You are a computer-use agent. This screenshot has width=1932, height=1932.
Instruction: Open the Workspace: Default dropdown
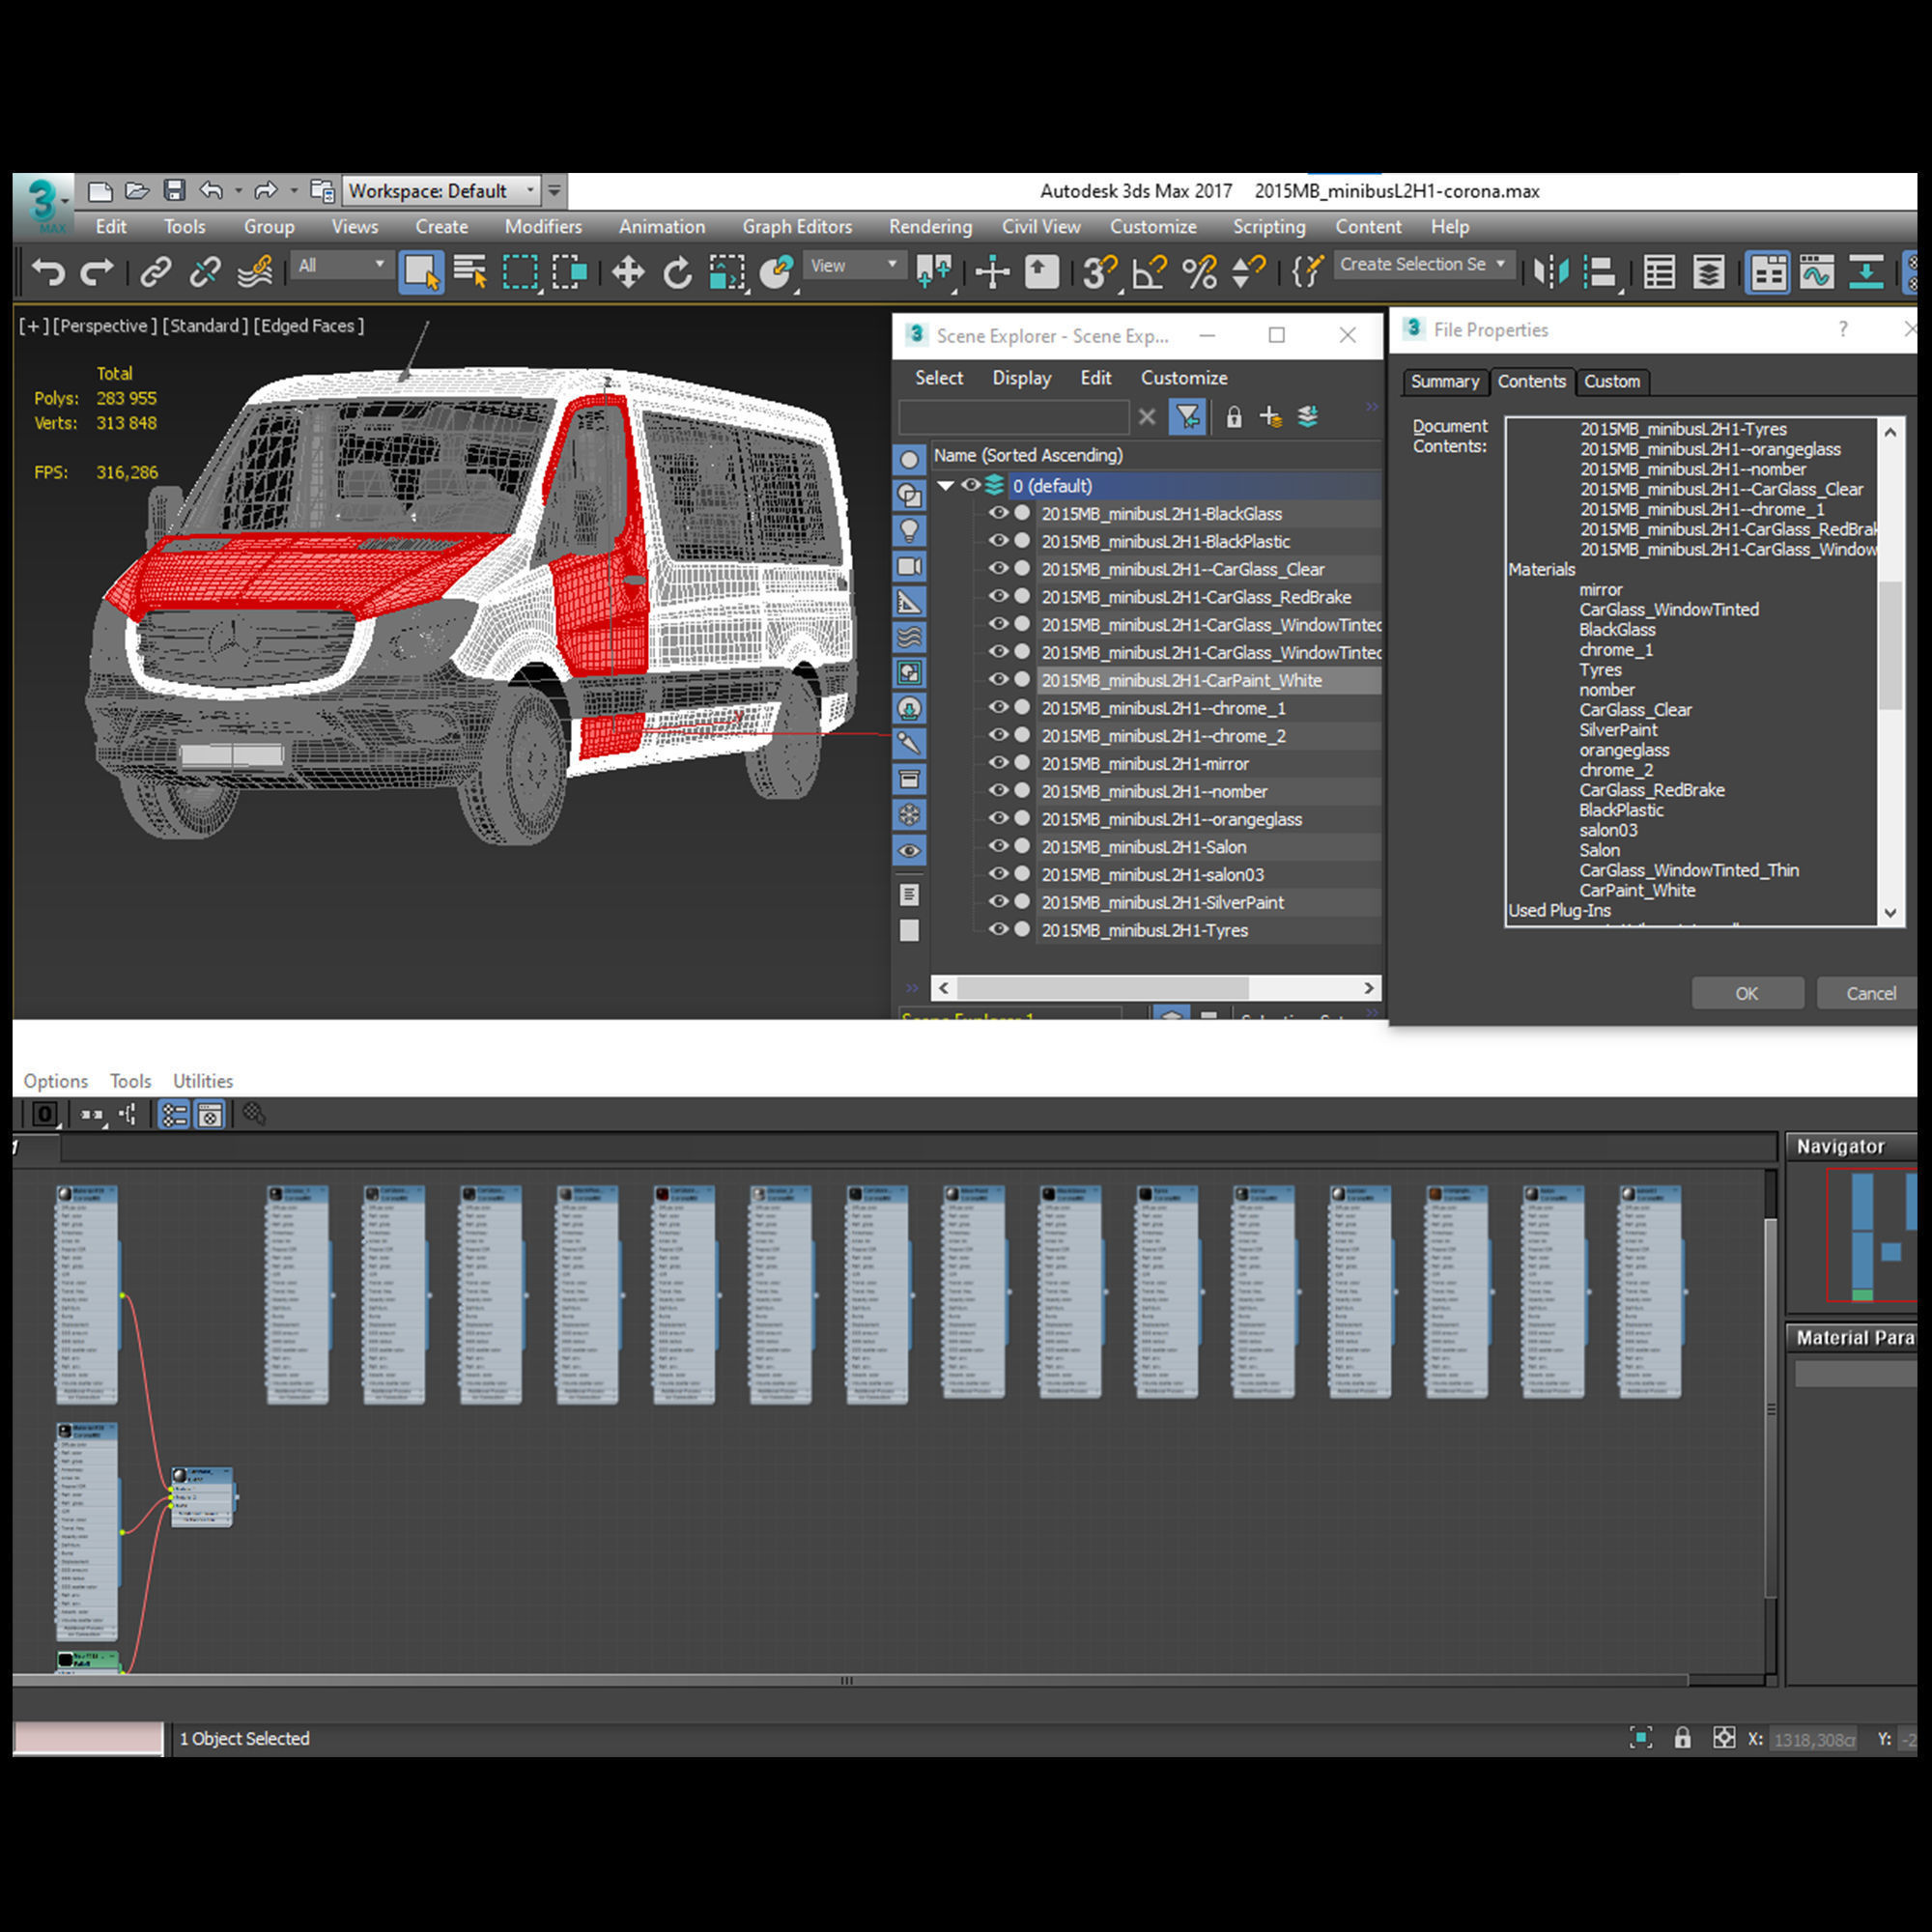point(442,190)
